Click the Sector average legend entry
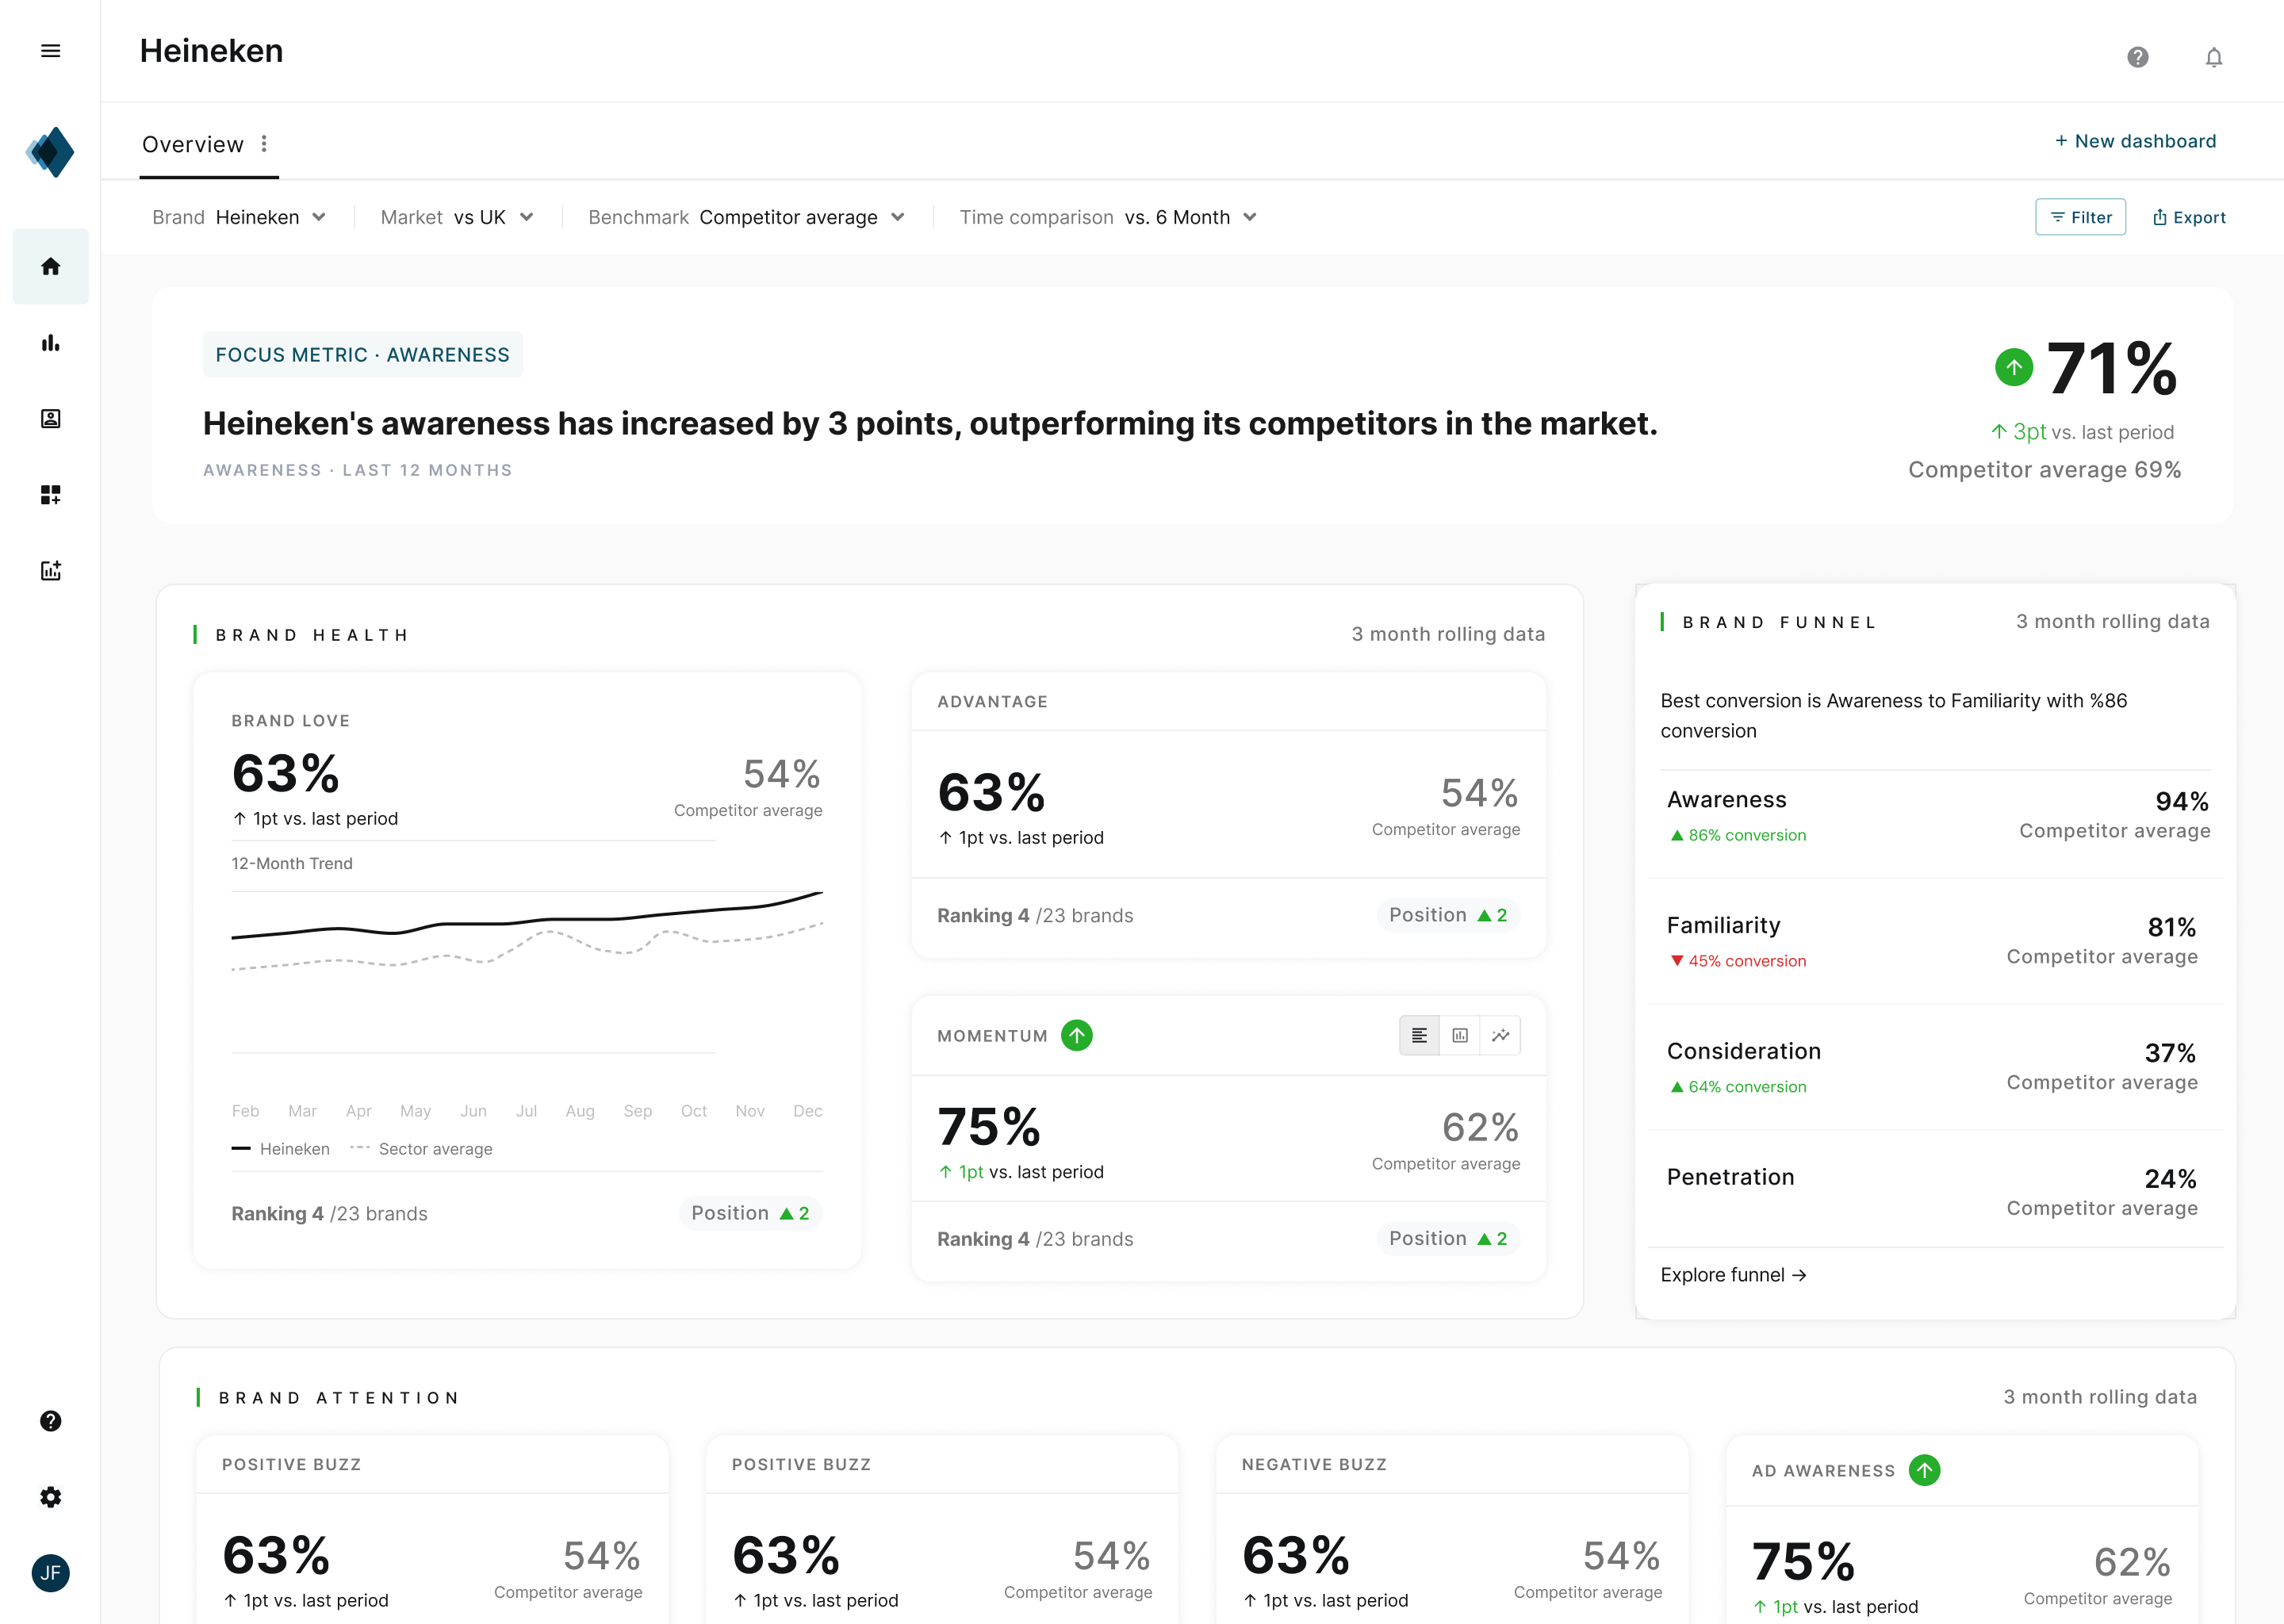Screen dimensions: 2284x1624 (421, 1149)
